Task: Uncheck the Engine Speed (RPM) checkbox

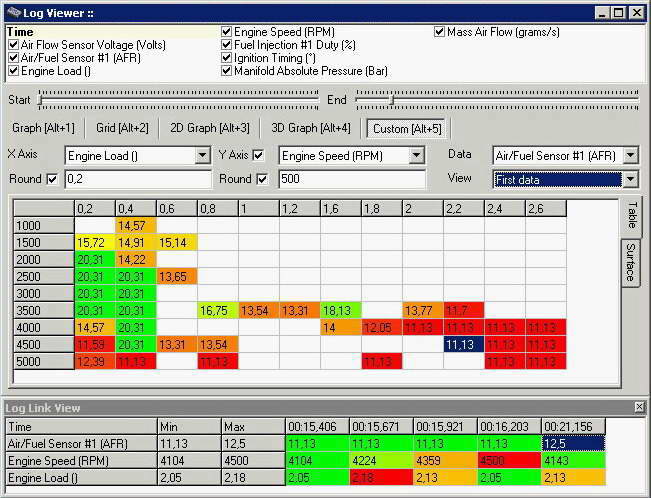Action: 226,32
